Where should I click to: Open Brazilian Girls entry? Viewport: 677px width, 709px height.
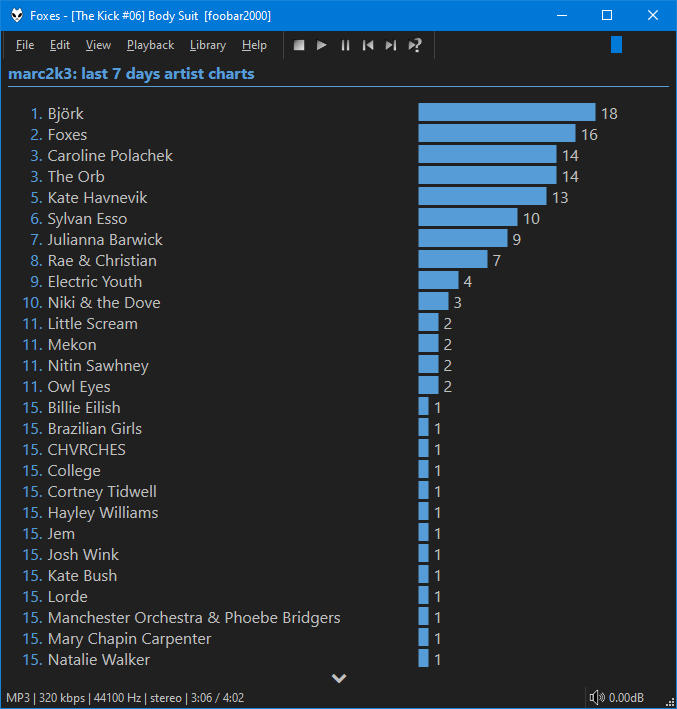click(95, 429)
